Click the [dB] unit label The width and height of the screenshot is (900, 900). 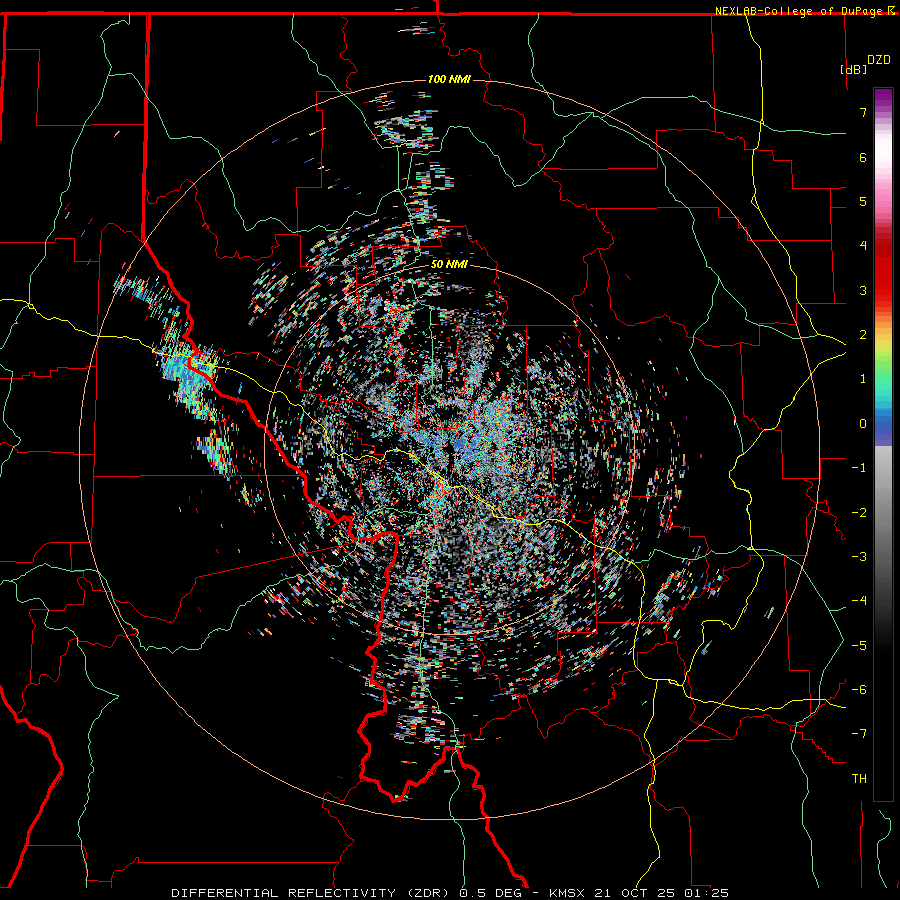(853, 69)
